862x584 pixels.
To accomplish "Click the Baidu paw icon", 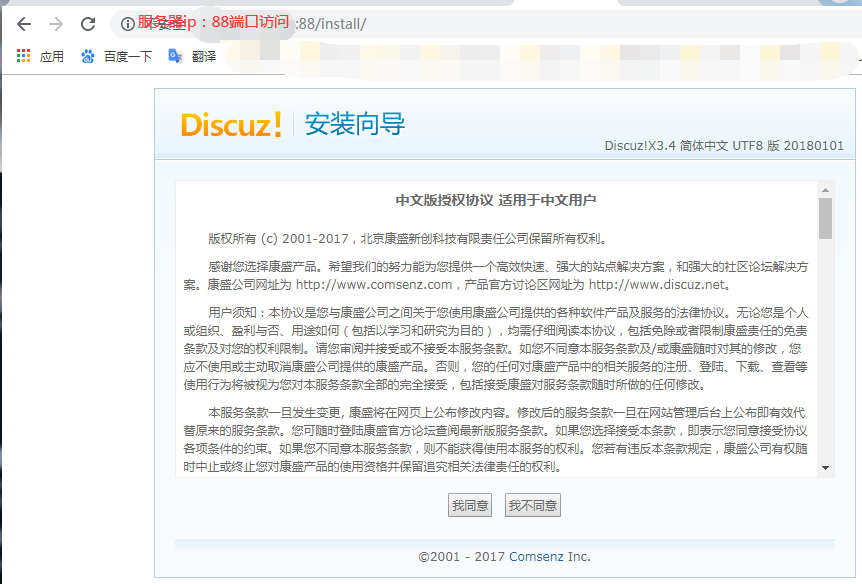I will click(87, 56).
